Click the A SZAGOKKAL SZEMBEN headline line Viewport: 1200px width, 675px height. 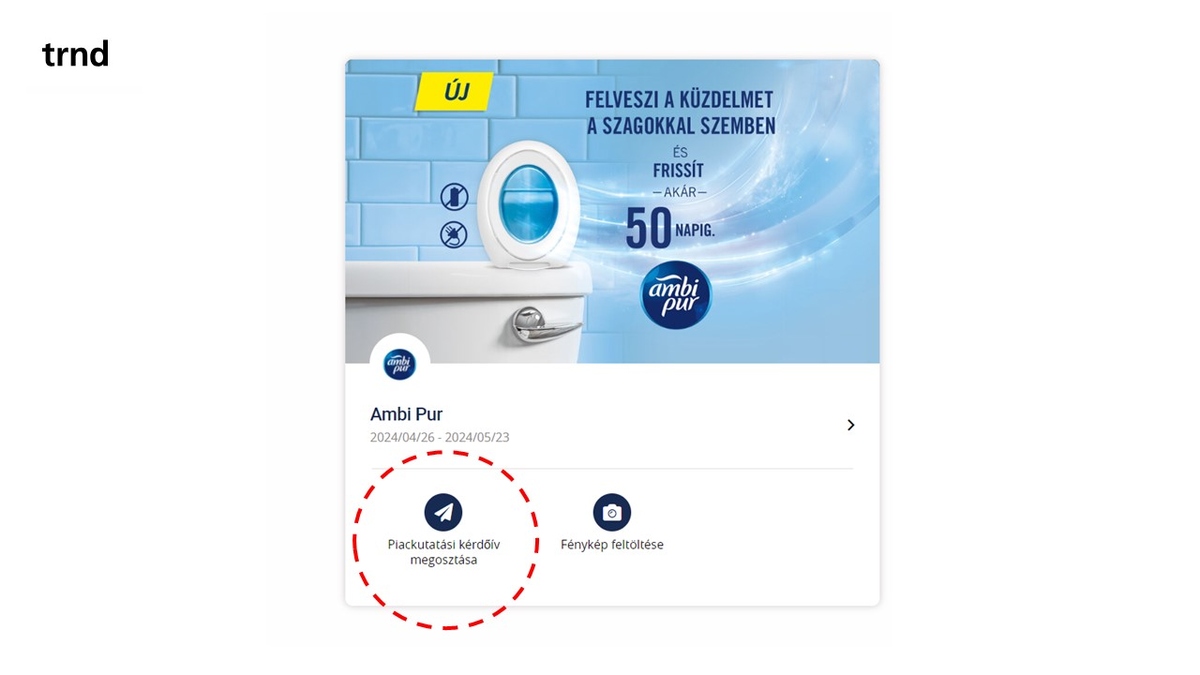(x=681, y=126)
